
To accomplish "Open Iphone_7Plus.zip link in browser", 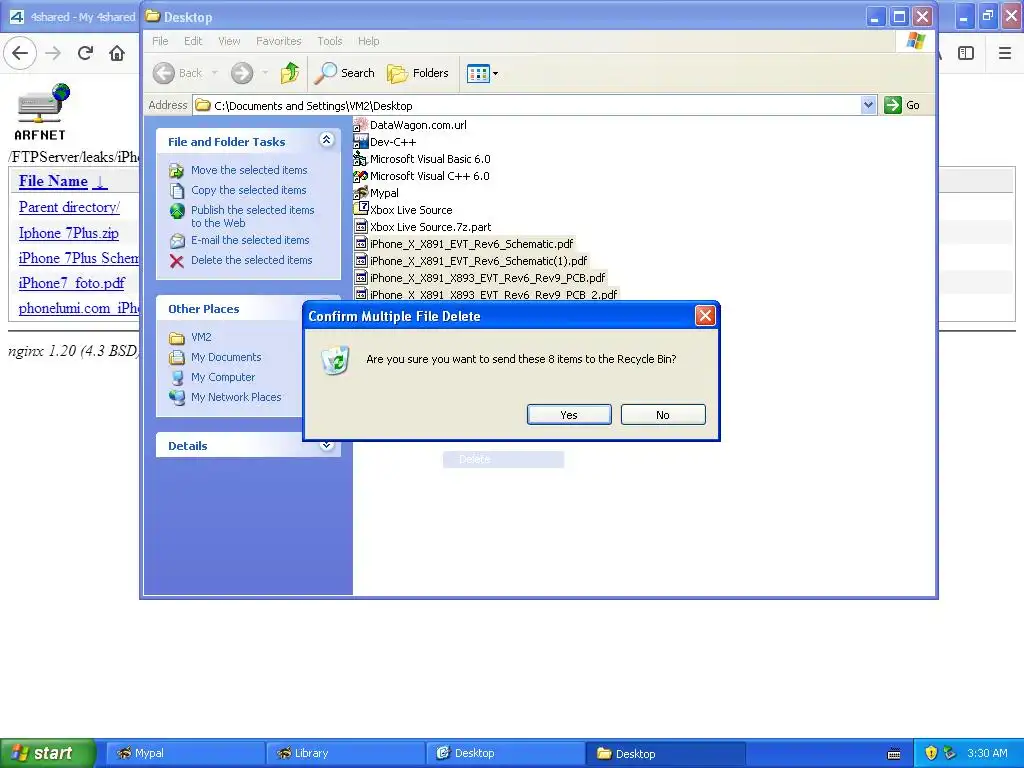I will [x=69, y=233].
